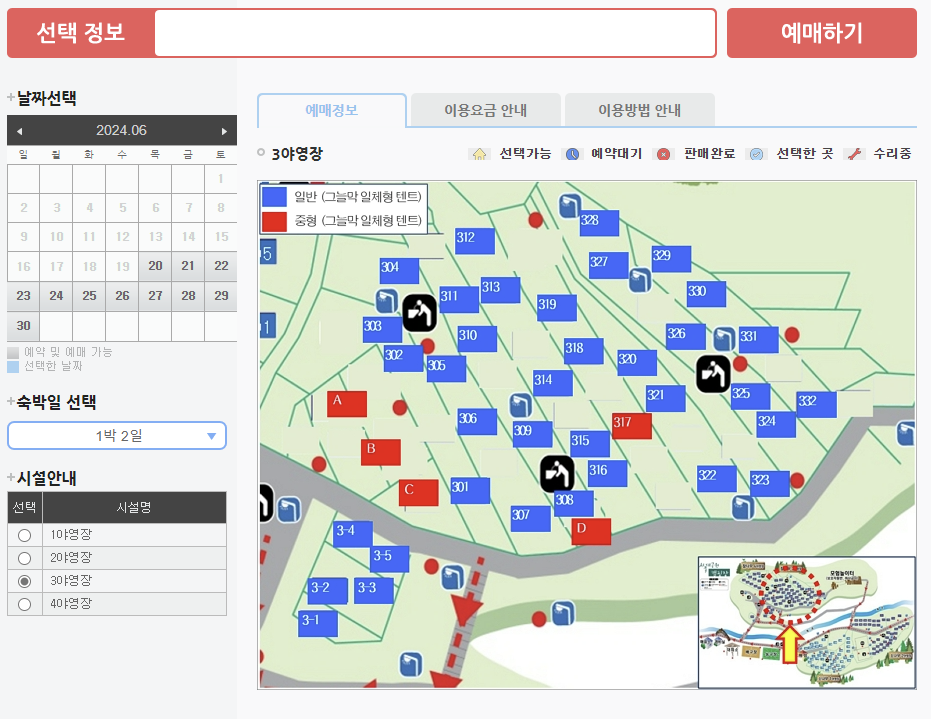931x719 pixels.
Task: Select campsite 3-5 on the map
Action: (x=390, y=559)
